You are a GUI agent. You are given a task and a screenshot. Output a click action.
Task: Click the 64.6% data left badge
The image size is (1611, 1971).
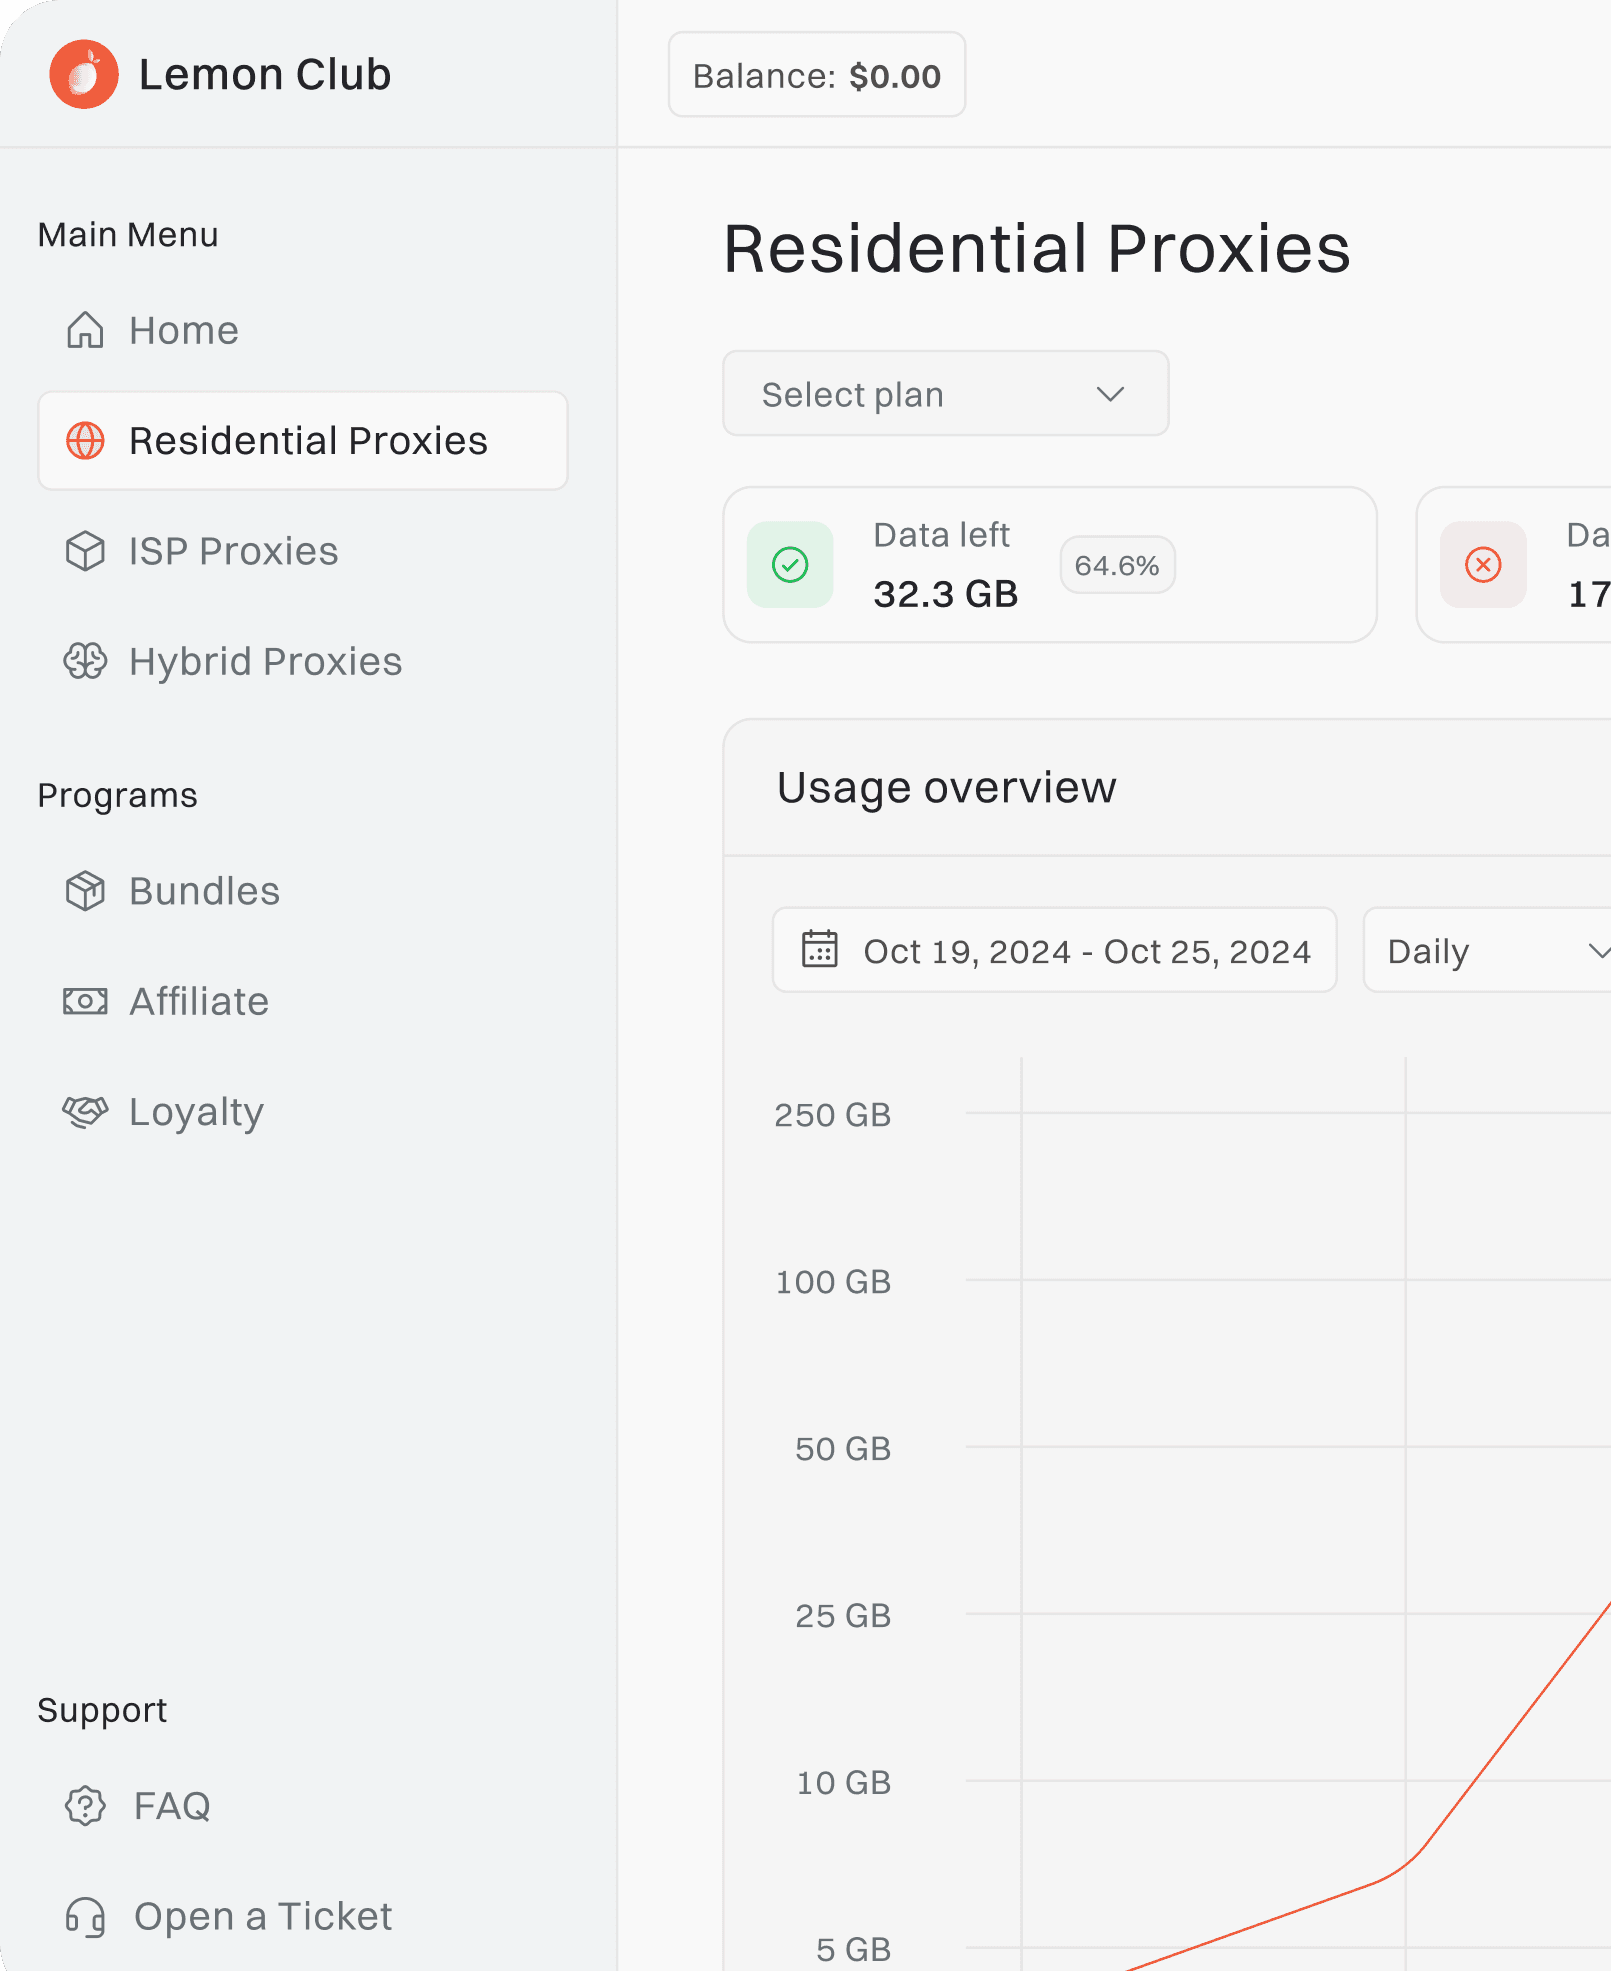point(1116,566)
